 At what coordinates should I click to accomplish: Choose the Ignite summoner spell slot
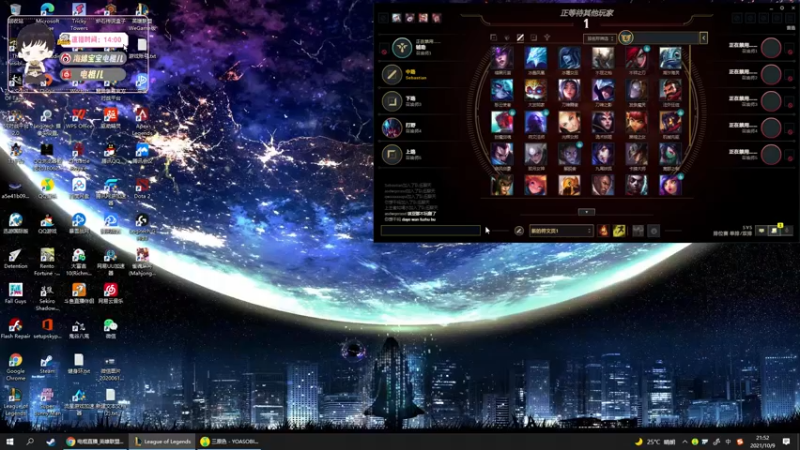pos(604,231)
